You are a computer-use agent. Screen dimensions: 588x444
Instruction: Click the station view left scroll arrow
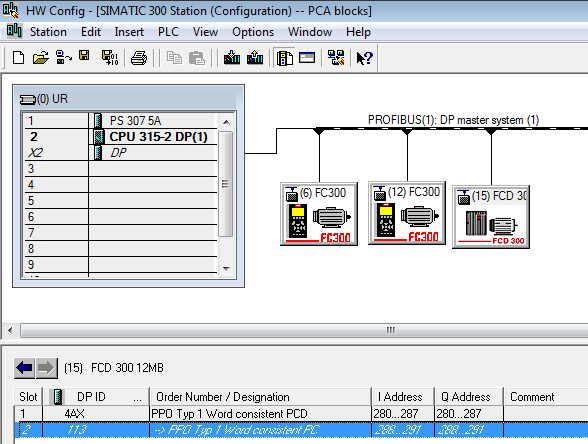[x=10, y=330]
